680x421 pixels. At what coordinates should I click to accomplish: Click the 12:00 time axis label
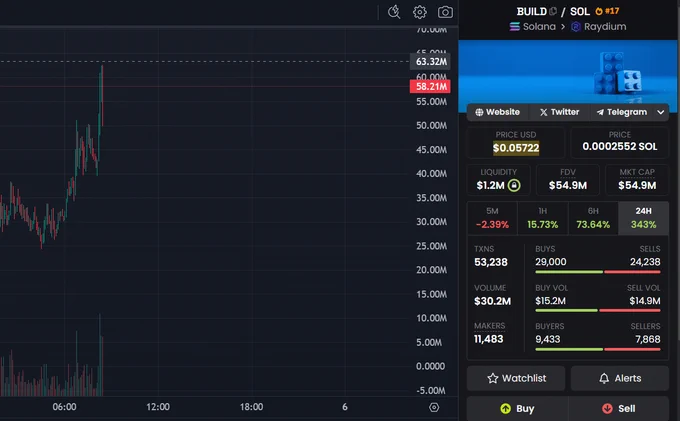pyautogui.click(x=158, y=407)
